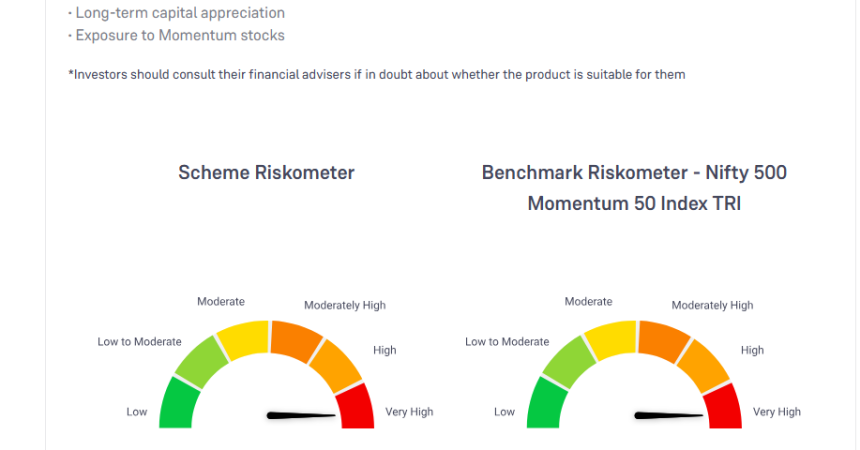
Task: Click the red segment of the Benchmark Riskometer
Action: click(724, 406)
